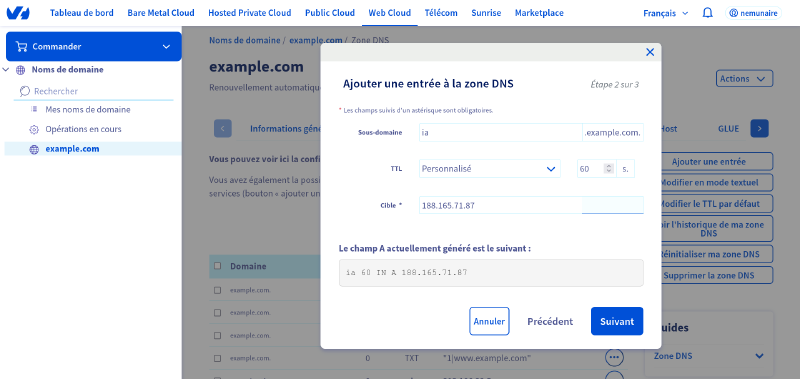Click the shopping cart icon in Commander
800x379 pixels.
pyautogui.click(x=21, y=46)
